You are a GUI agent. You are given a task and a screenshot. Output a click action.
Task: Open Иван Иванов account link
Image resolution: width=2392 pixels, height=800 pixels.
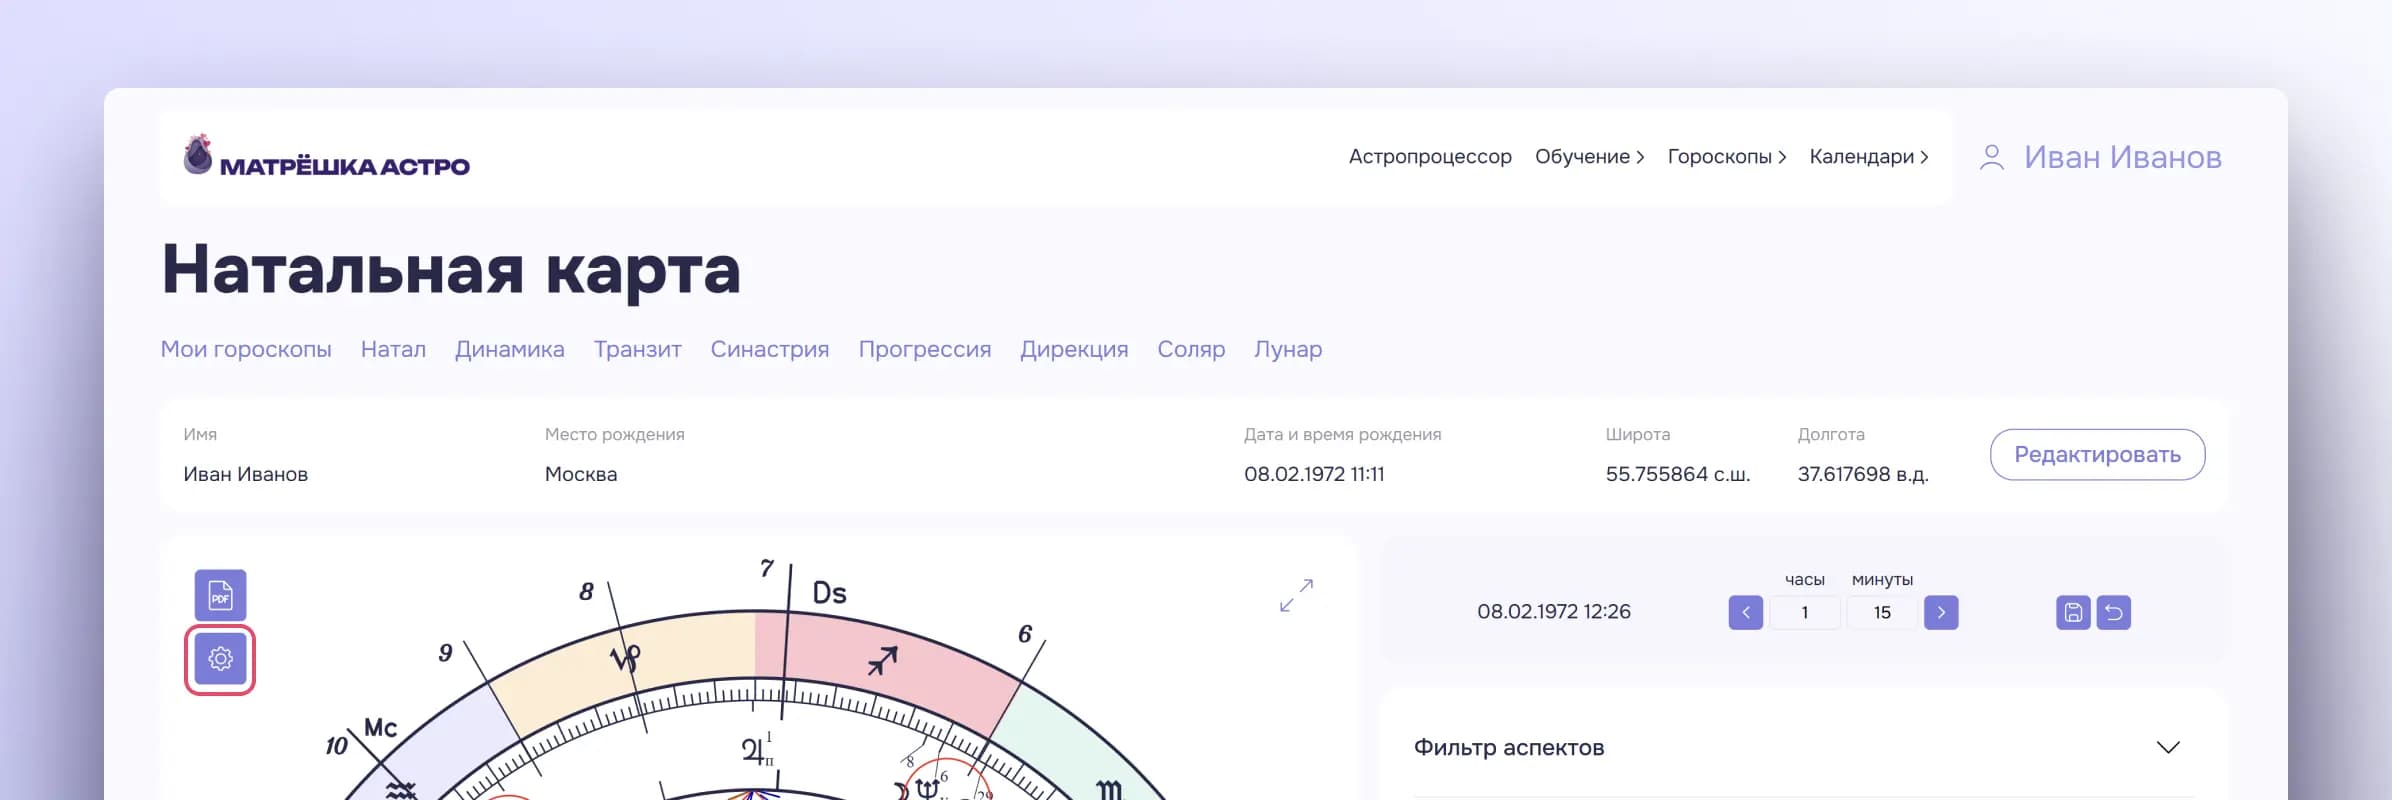point(2123,157)
